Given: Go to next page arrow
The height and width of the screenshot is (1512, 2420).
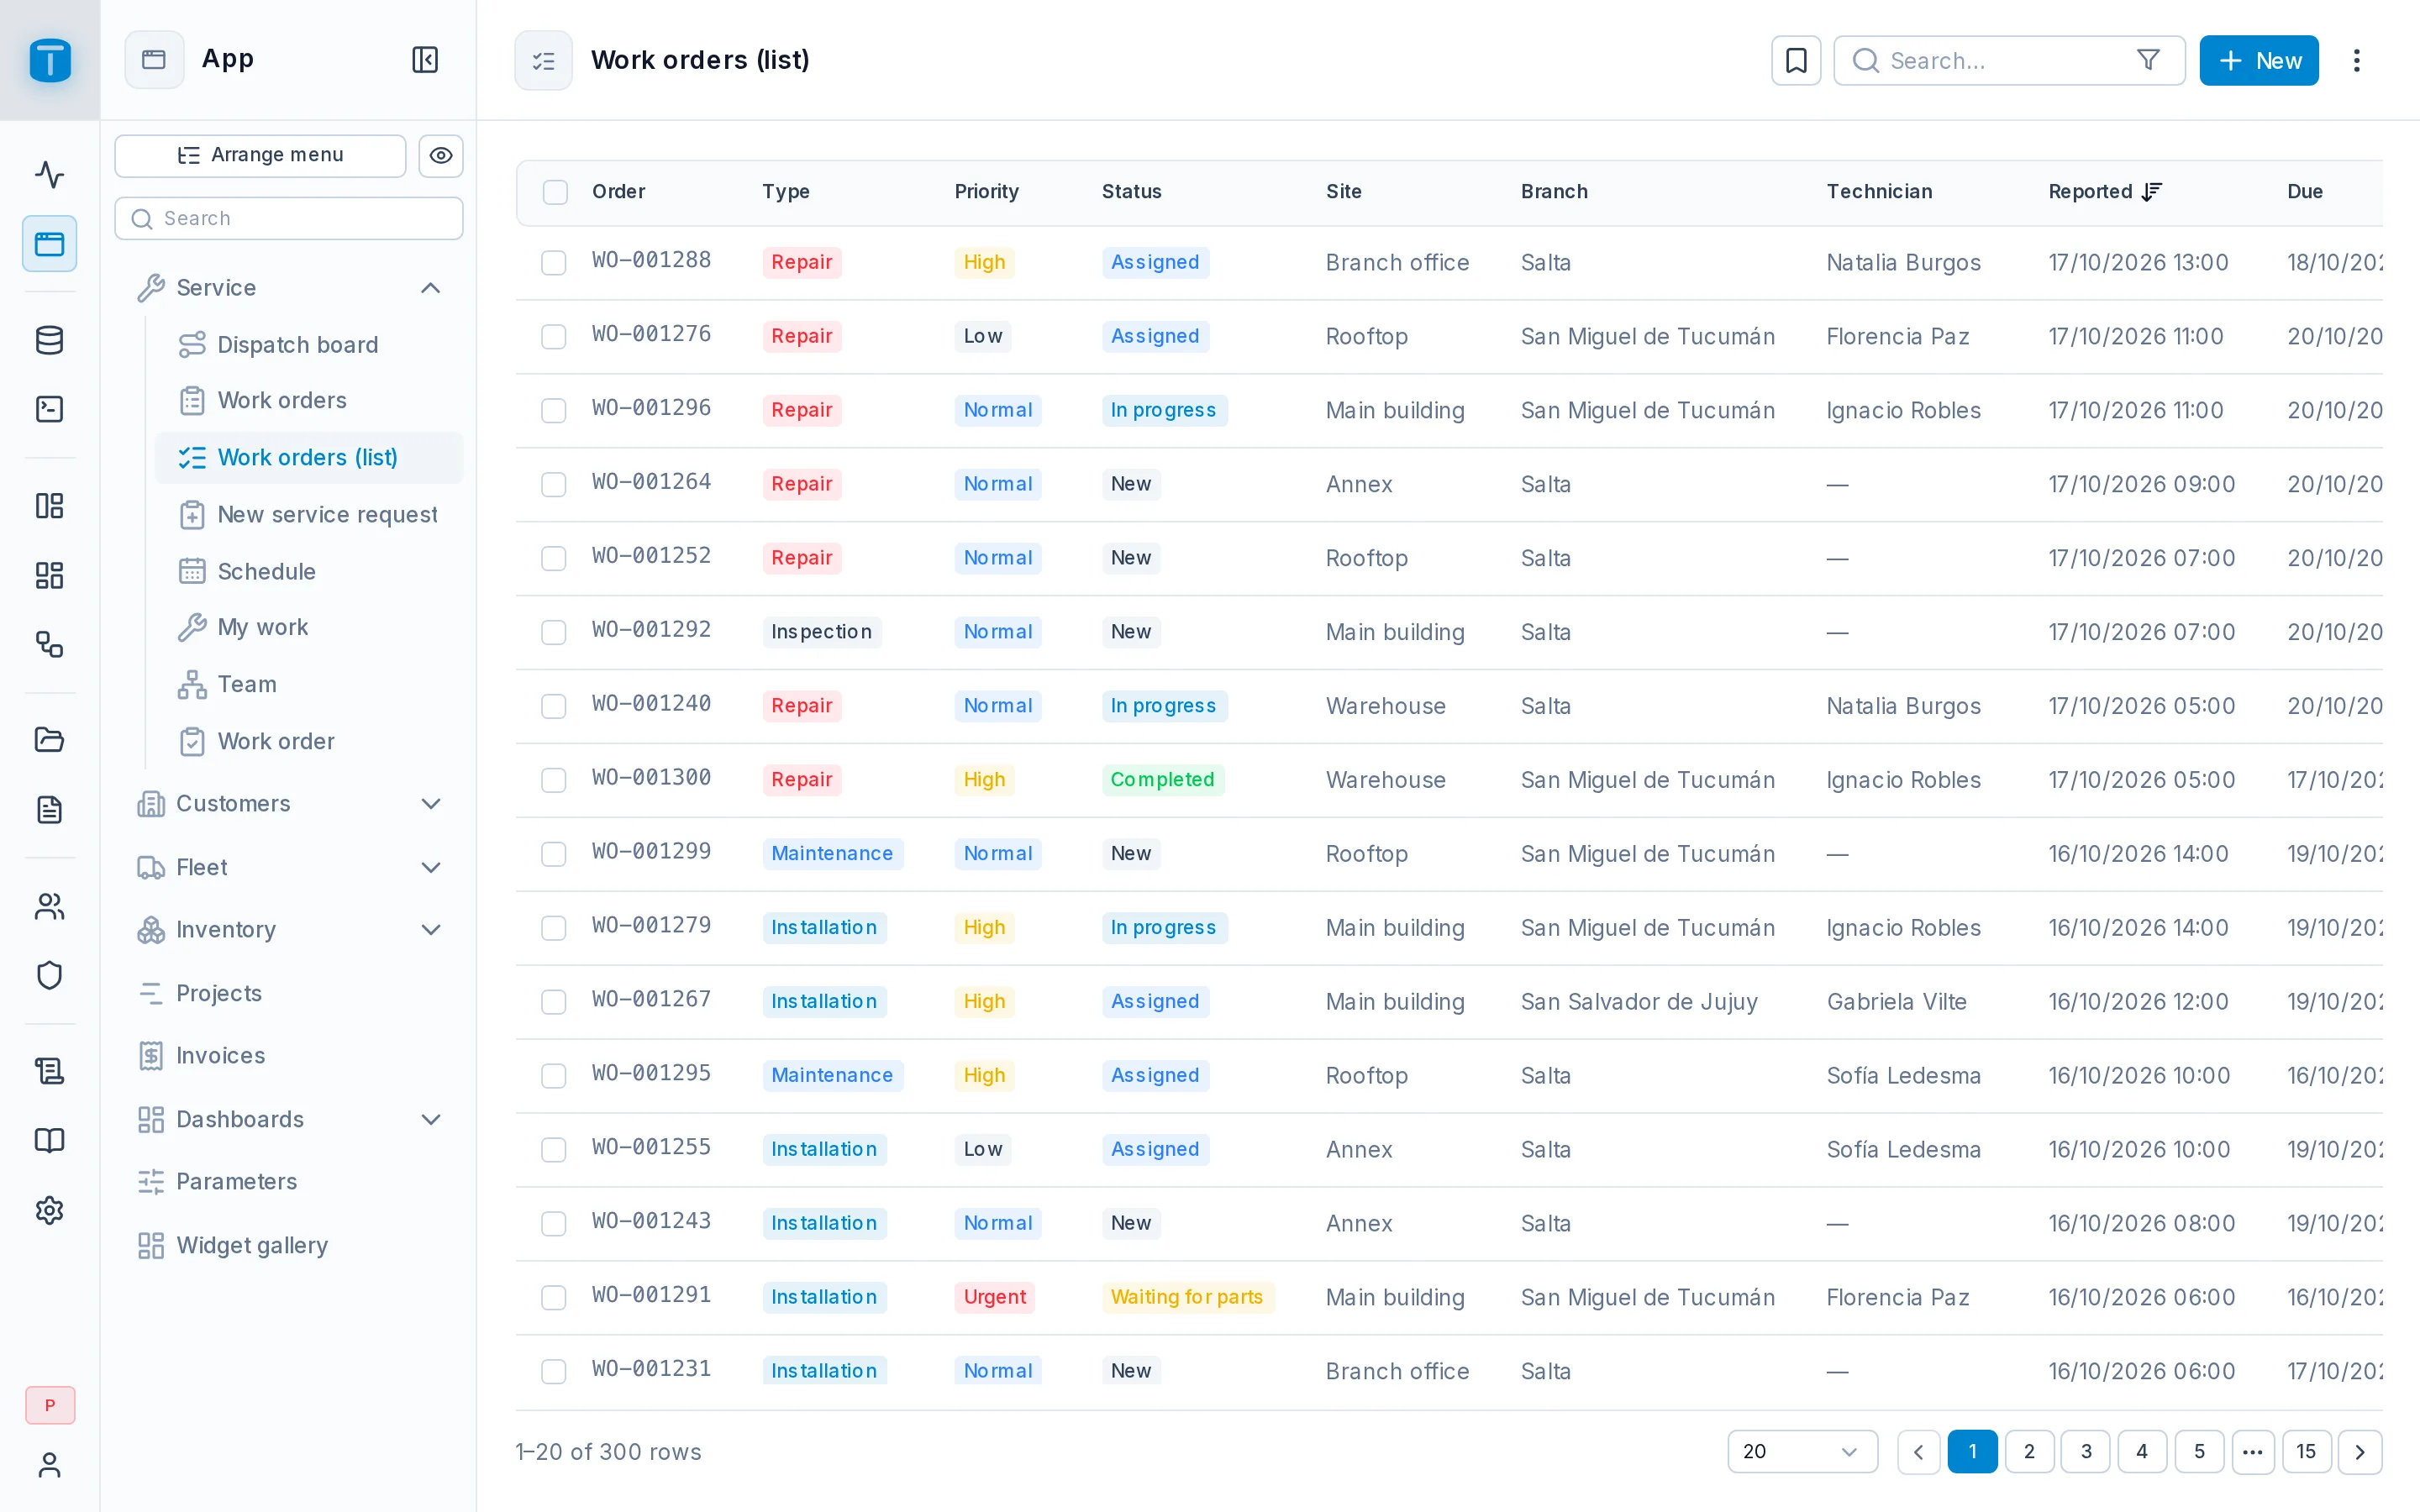Looking at the screenshot, I should click(2360, 1451).
